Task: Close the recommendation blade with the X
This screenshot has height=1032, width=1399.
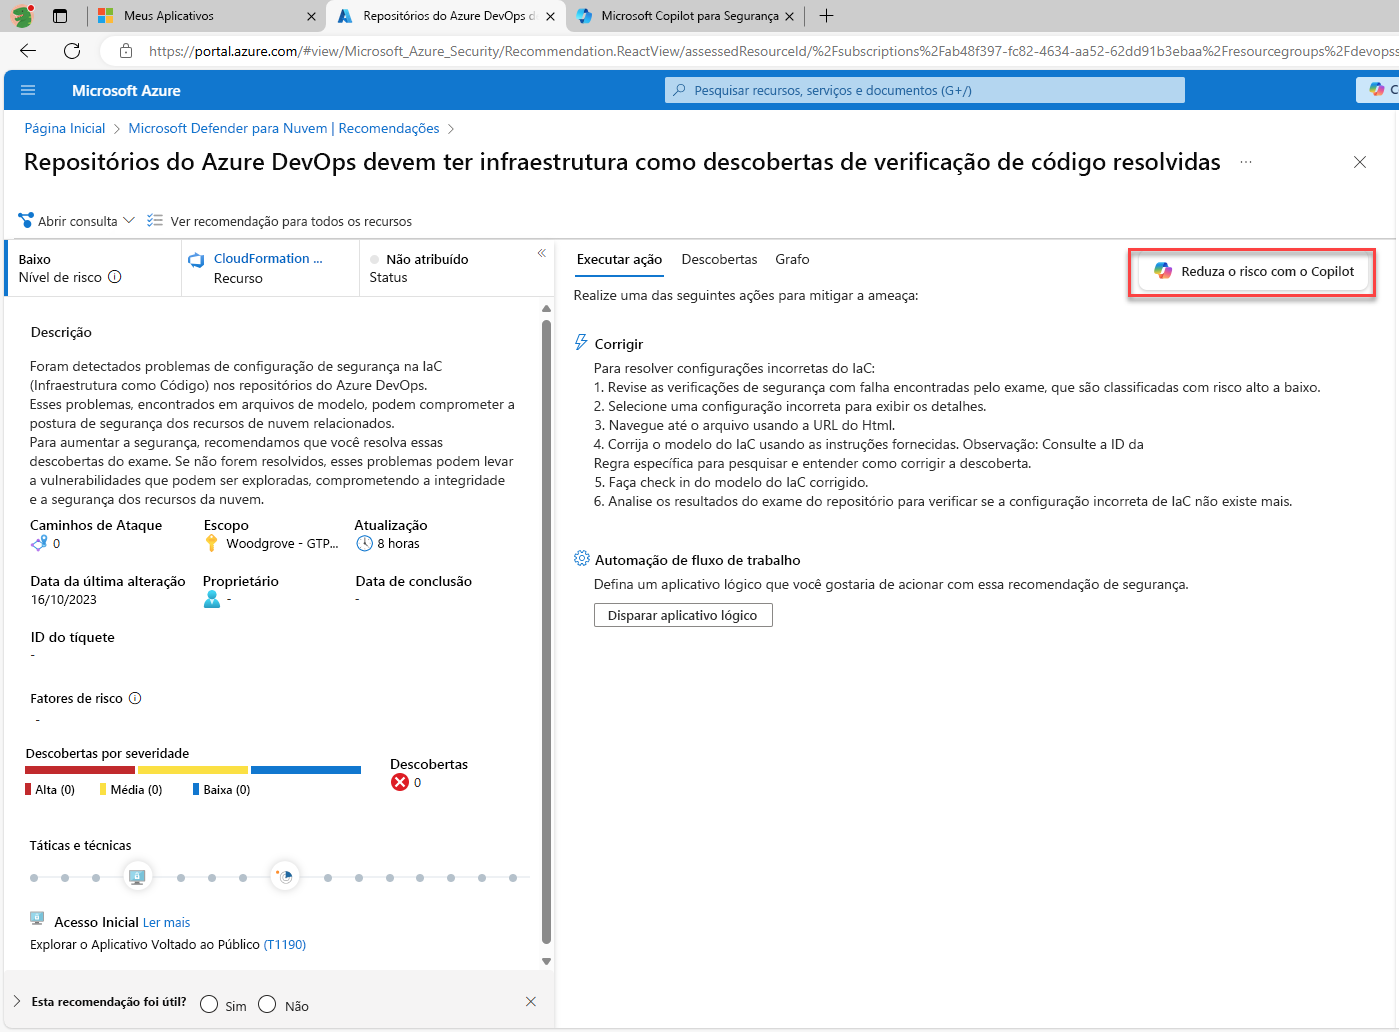Action: pos(1360,162)
